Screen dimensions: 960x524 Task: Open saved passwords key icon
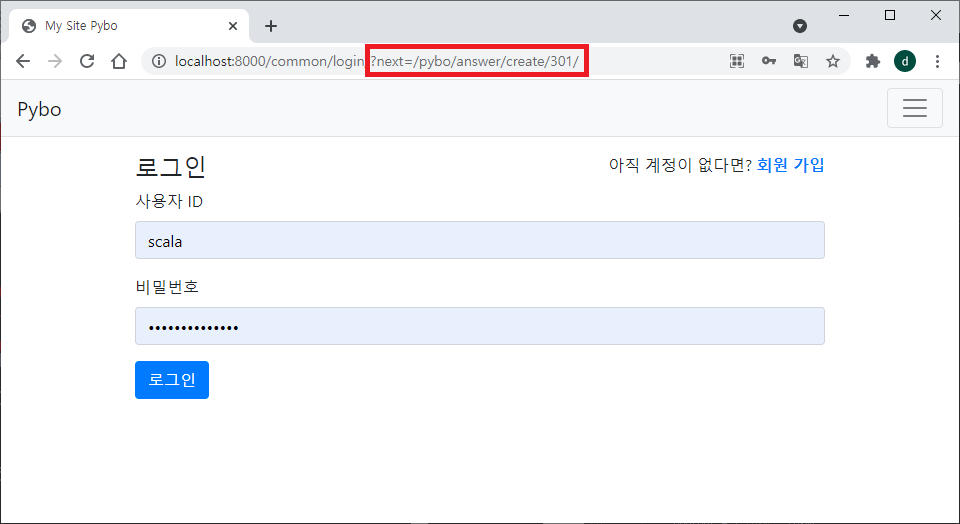click(769, 61)
